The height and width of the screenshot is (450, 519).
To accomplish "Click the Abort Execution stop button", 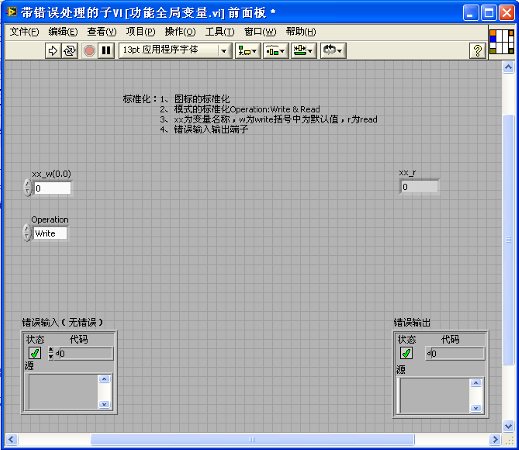I will 89,51.
